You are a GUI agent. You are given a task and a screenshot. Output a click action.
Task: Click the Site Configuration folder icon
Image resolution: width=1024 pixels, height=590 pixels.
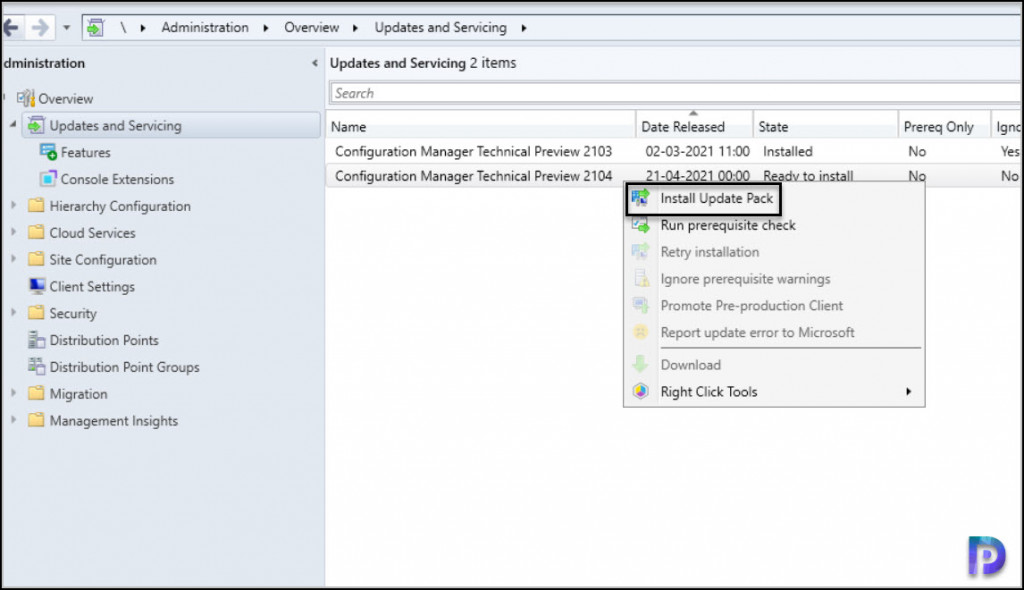pos(37,259)
